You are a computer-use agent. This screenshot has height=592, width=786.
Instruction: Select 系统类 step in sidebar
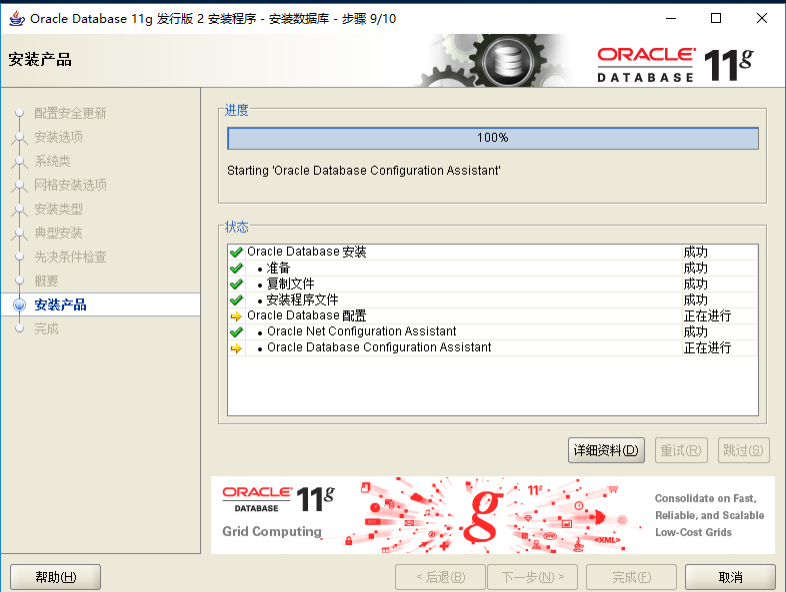click(52, 161)
